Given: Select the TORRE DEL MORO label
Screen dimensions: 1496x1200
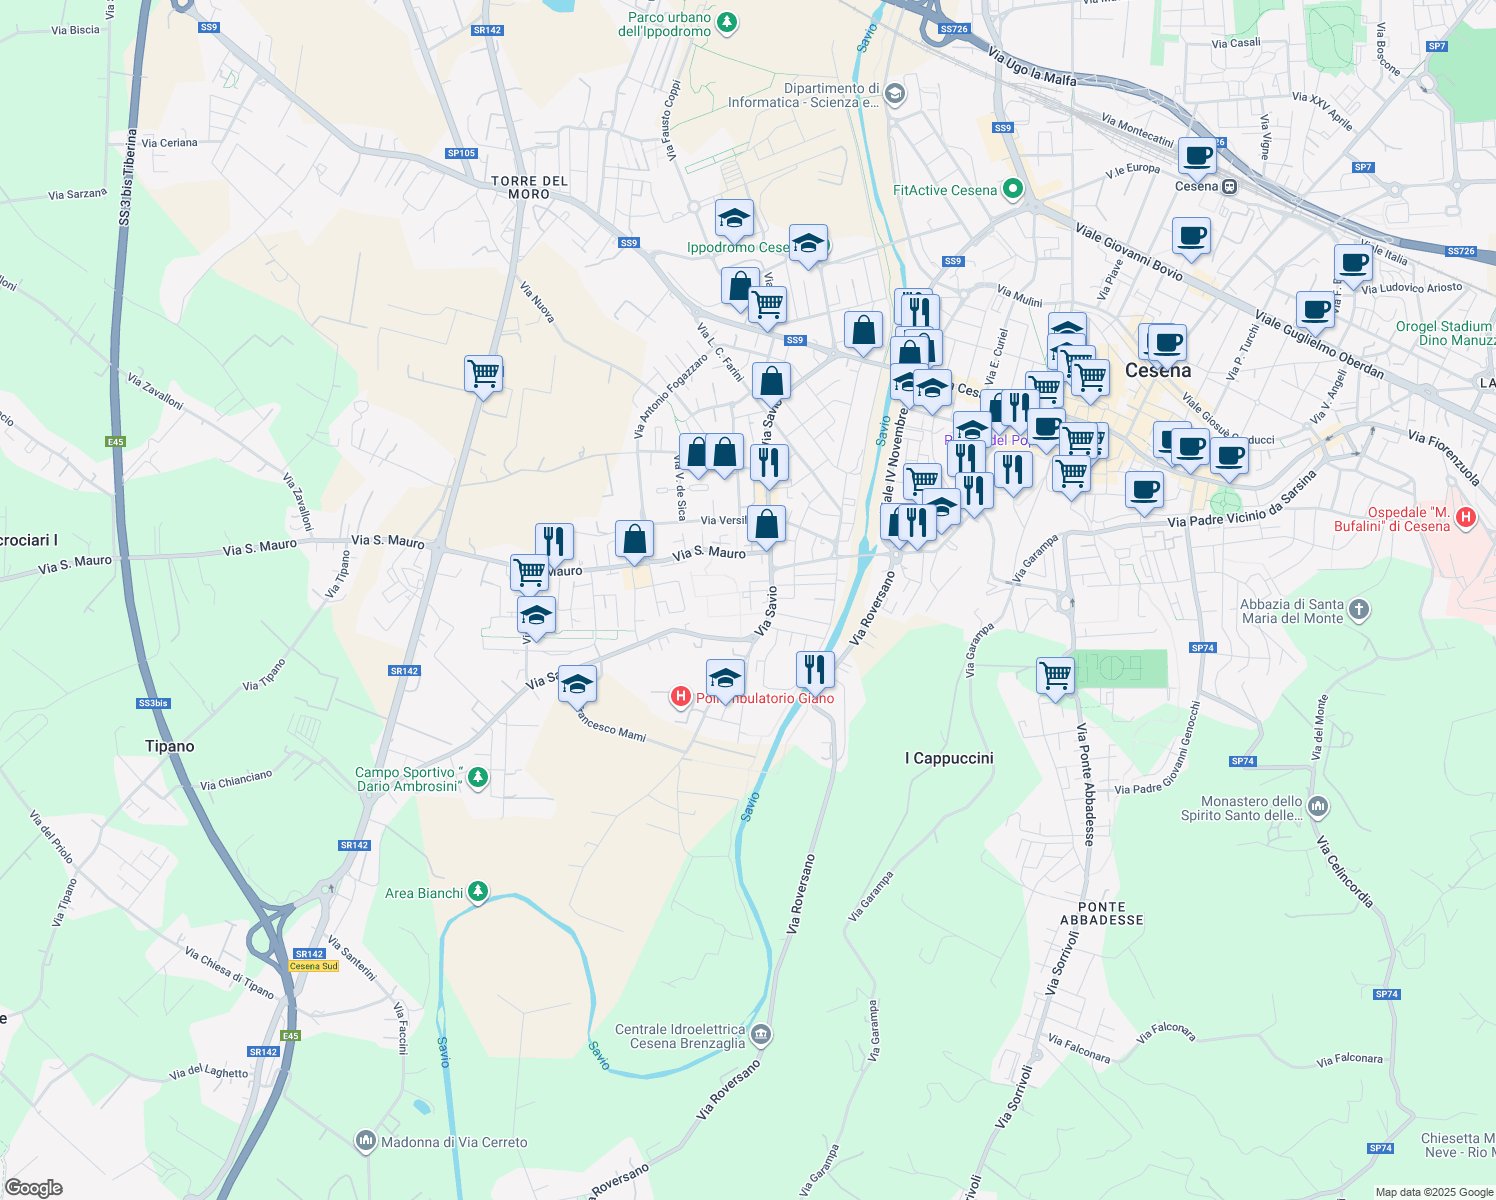Looking at the screenshot, I should (529, 187).
